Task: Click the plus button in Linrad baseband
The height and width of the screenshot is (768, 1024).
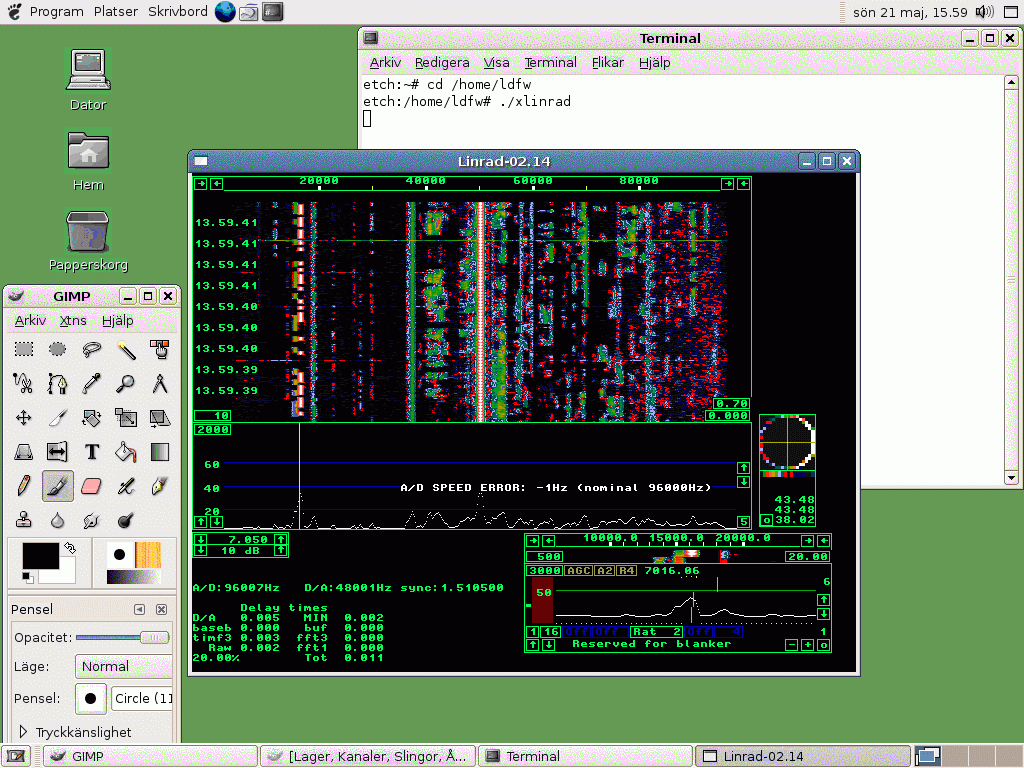Action: (808, 645)
